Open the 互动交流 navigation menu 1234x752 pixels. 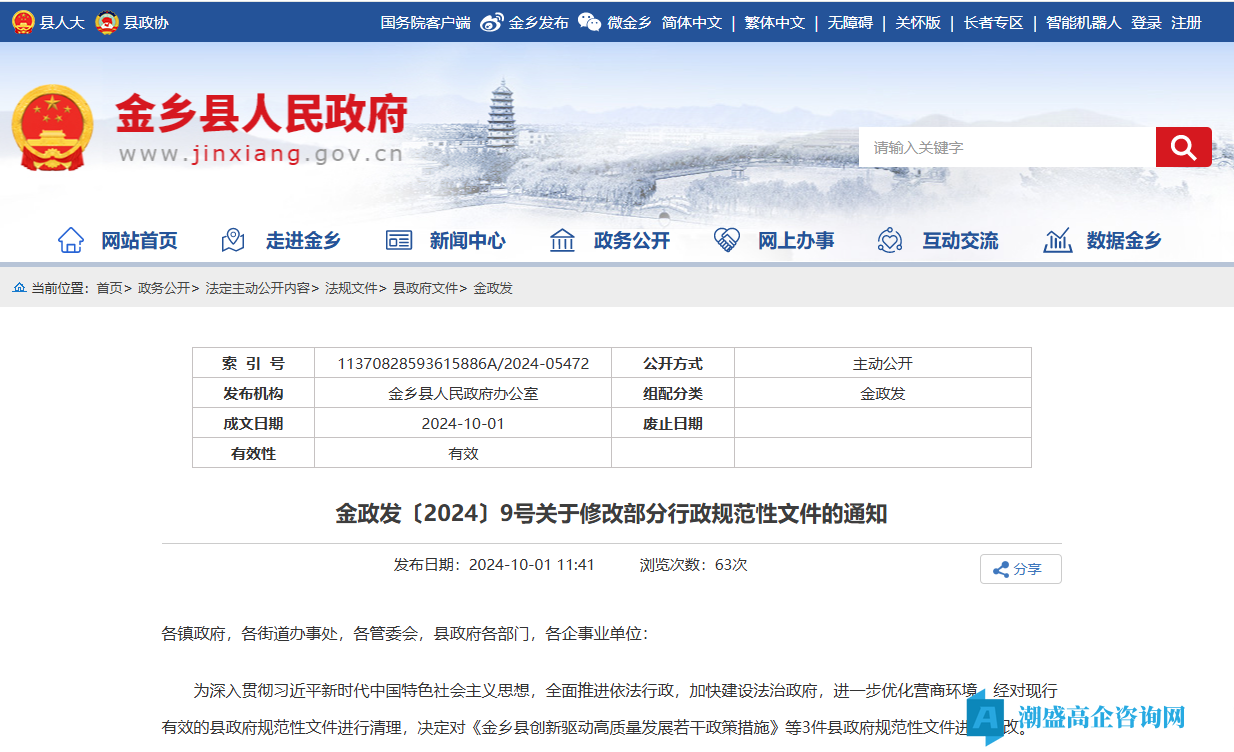click(x=959, y=240)
